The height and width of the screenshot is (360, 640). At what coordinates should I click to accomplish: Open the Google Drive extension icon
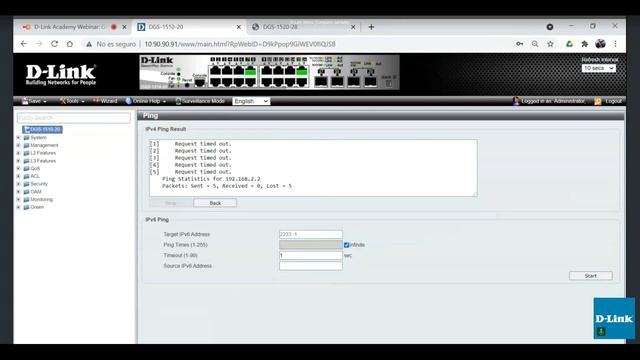point(569,44)
